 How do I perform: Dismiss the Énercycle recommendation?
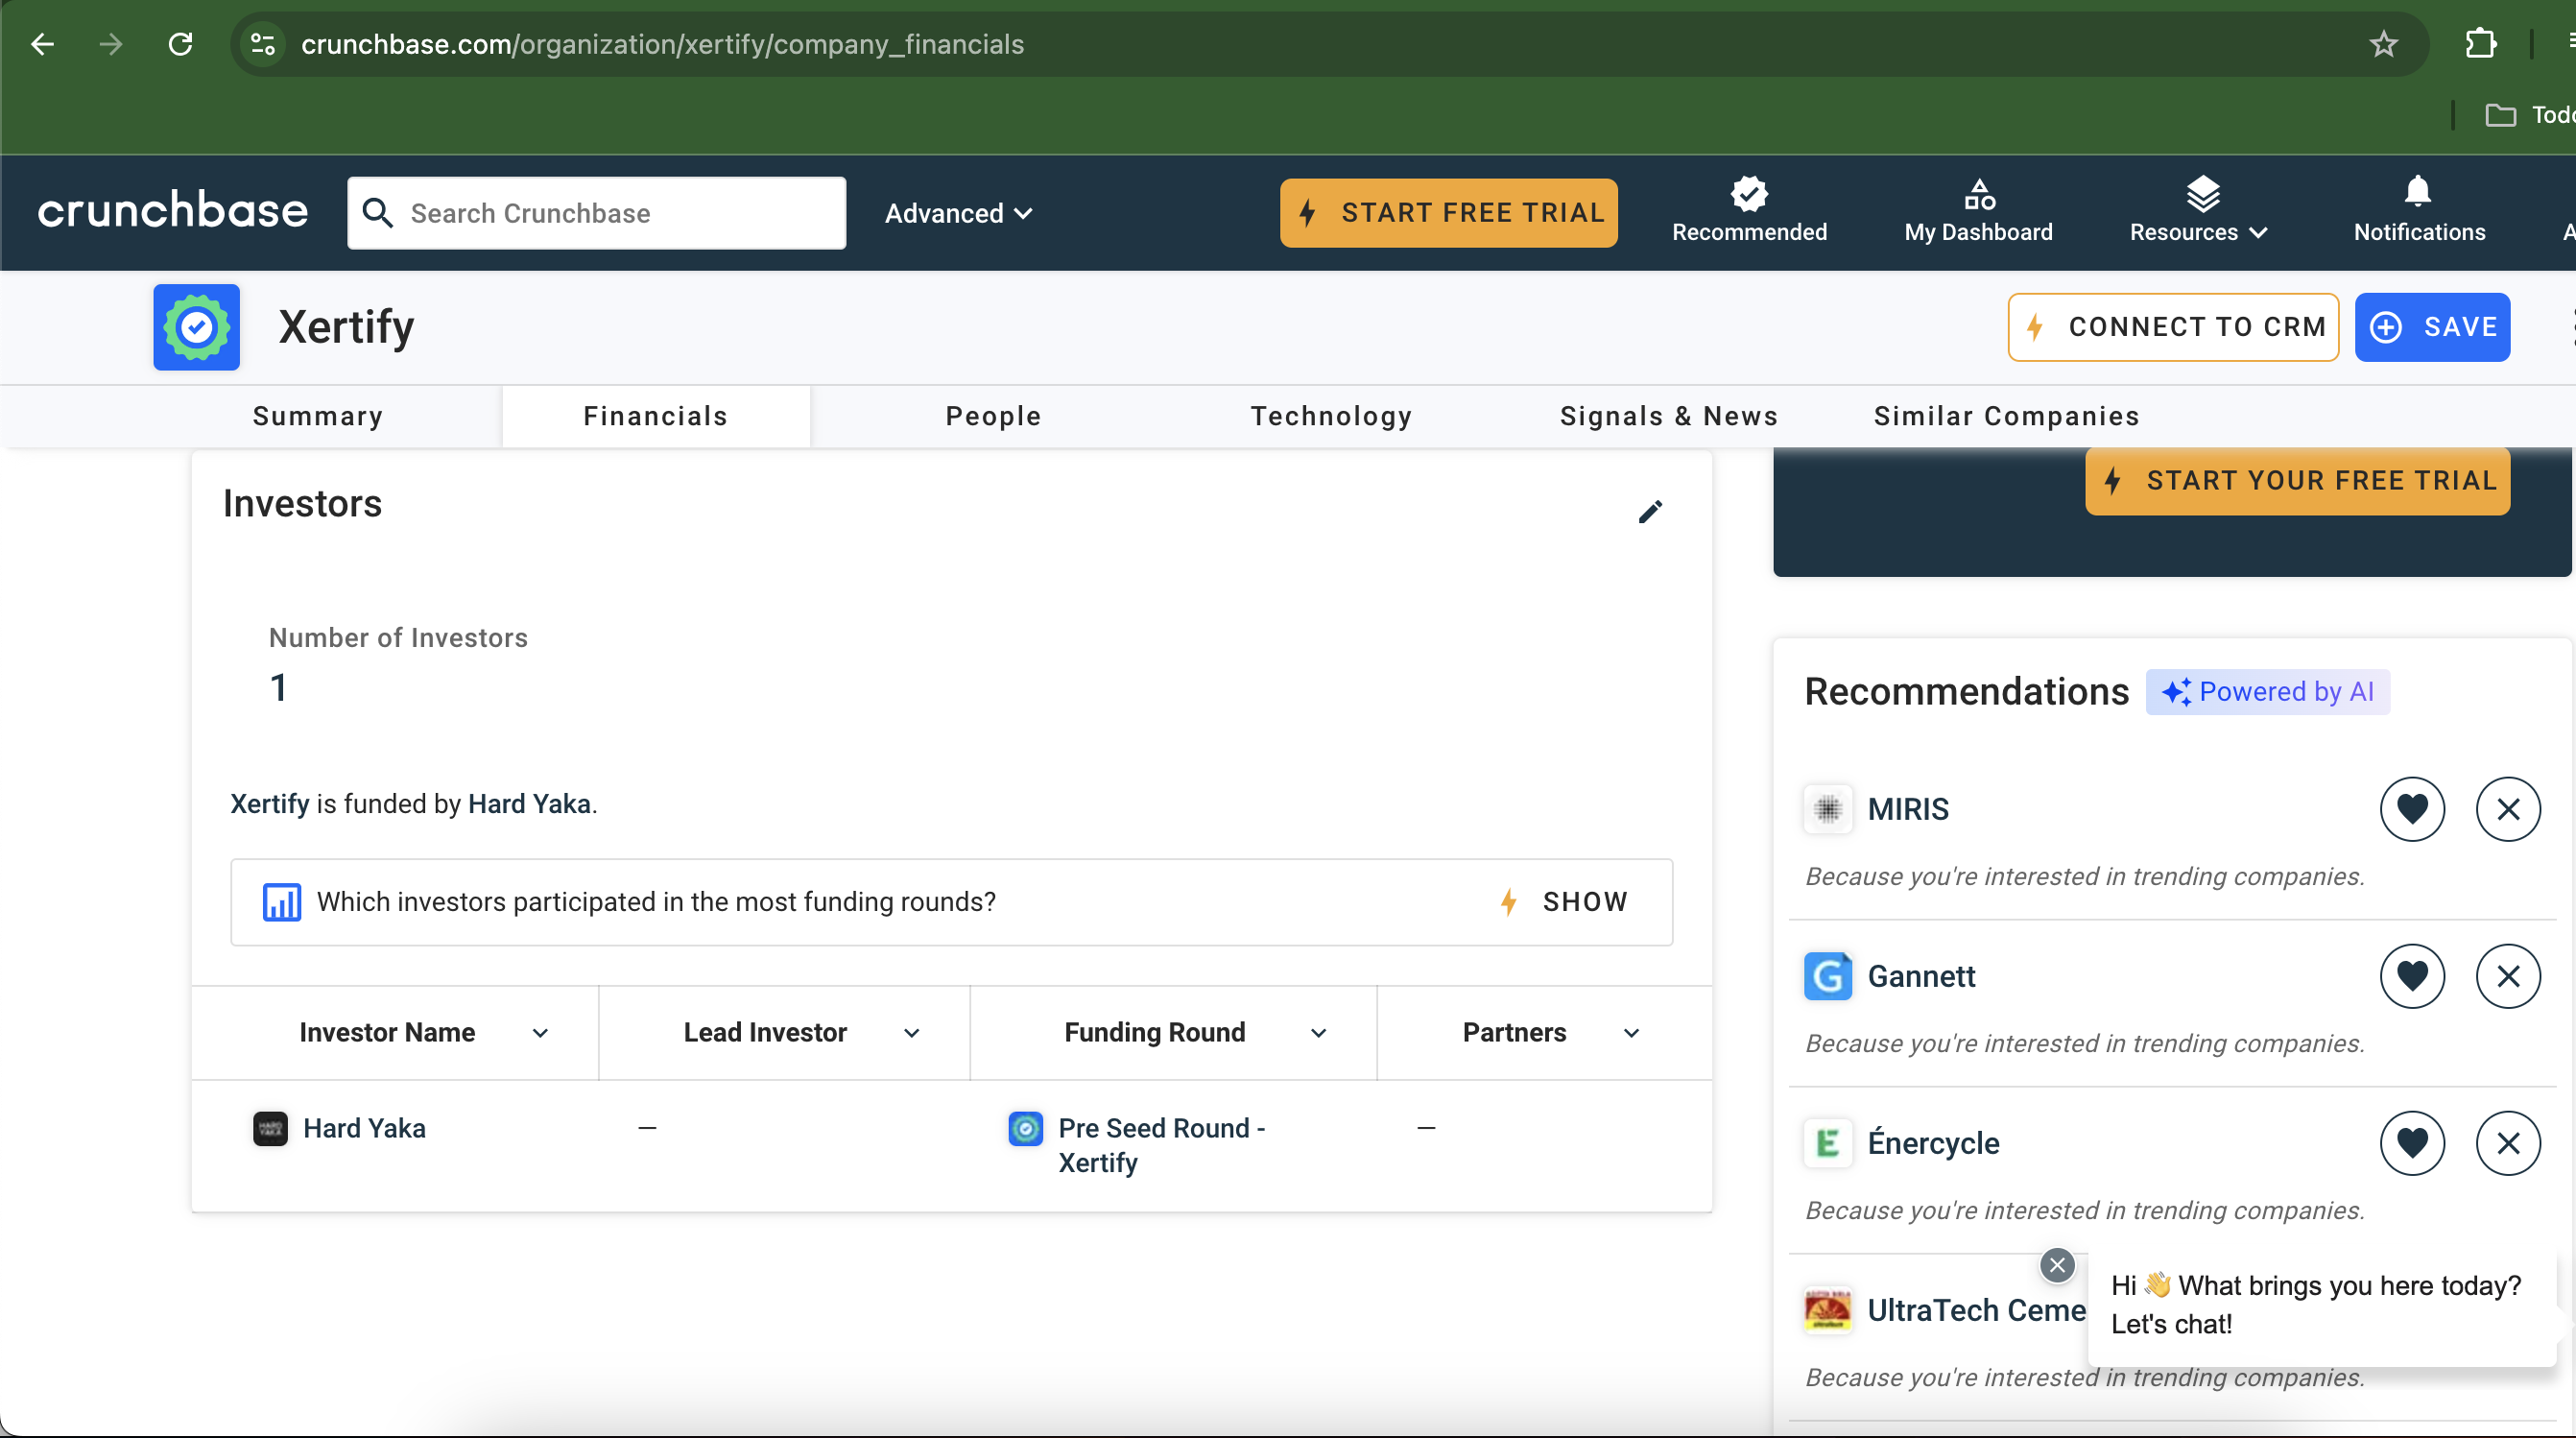(2508, 1143)
